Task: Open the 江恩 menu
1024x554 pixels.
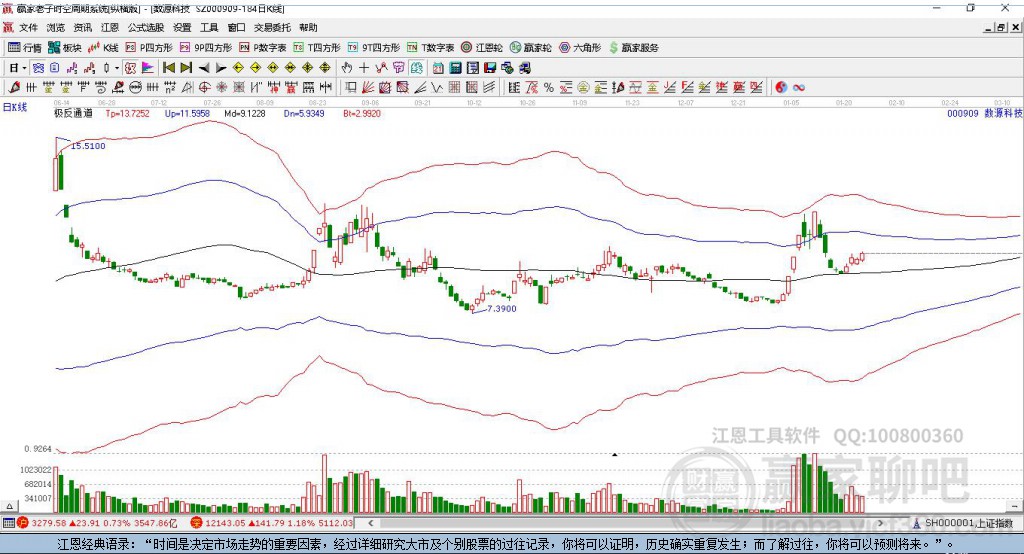Action: coord(110,28)
